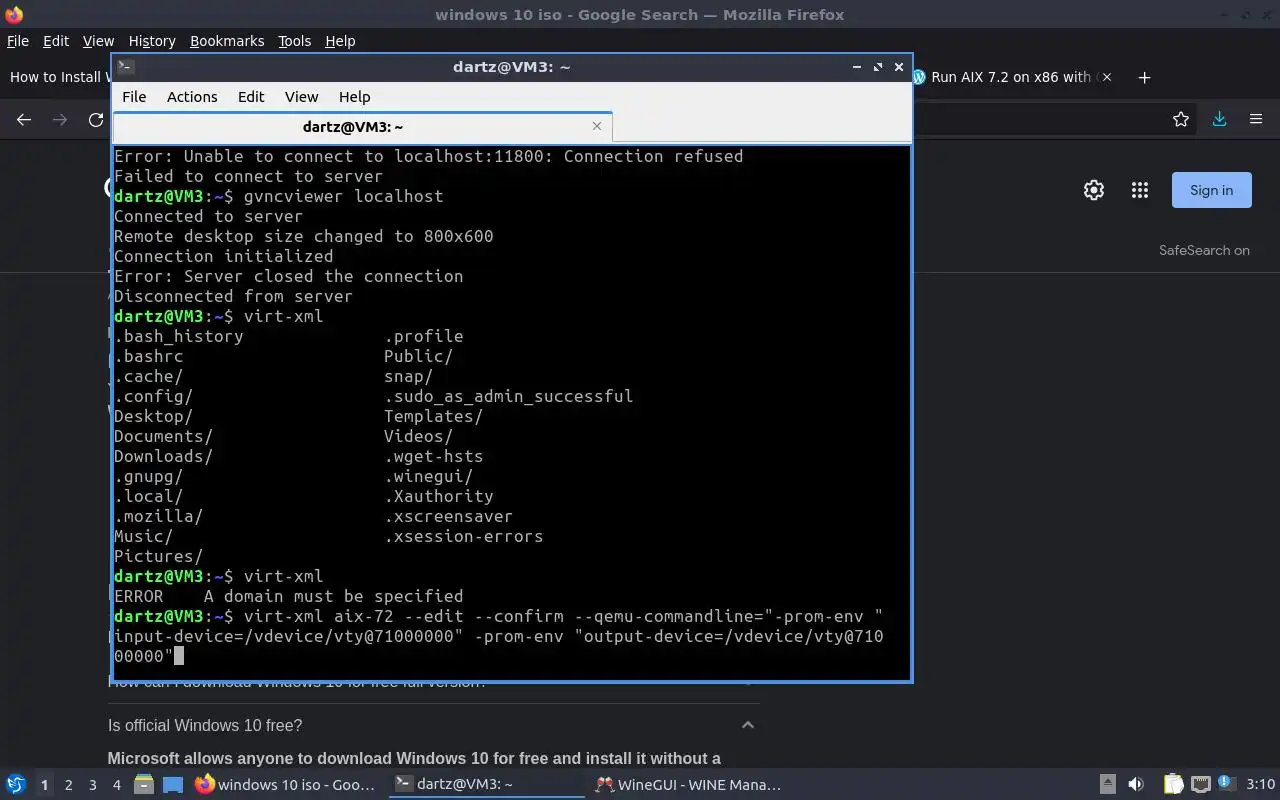The image size is (1280, 800).
Task: Select dartz@VM3 terminal taskbar entry
Action: pos(486,785)
